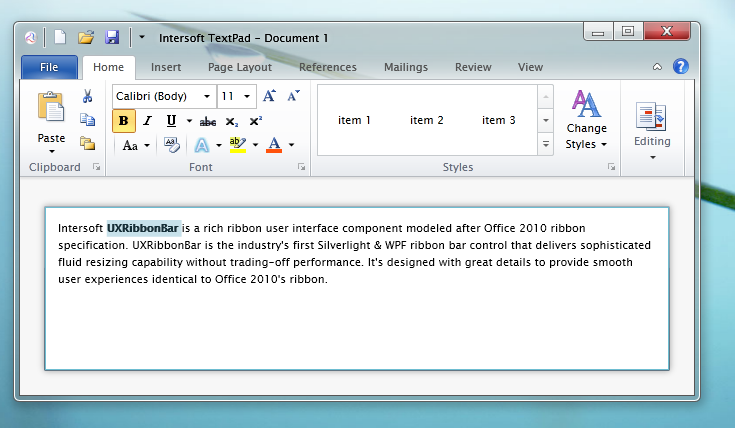
Task: Open a file using the folder icon
Action: click(x=86, y=37)
